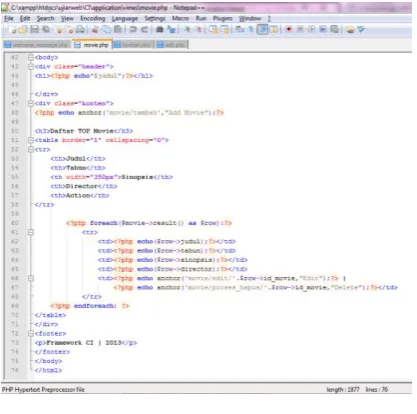Toggle word wrap in the toolbar
This screenshot has height=414, width=417.
[240, 30]
